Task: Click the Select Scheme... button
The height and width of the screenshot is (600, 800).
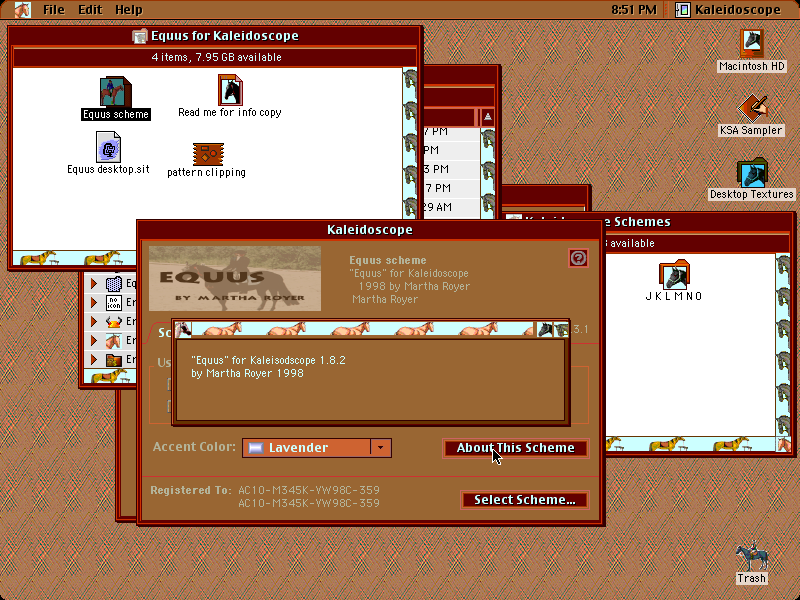Action: tap(524, 500)
